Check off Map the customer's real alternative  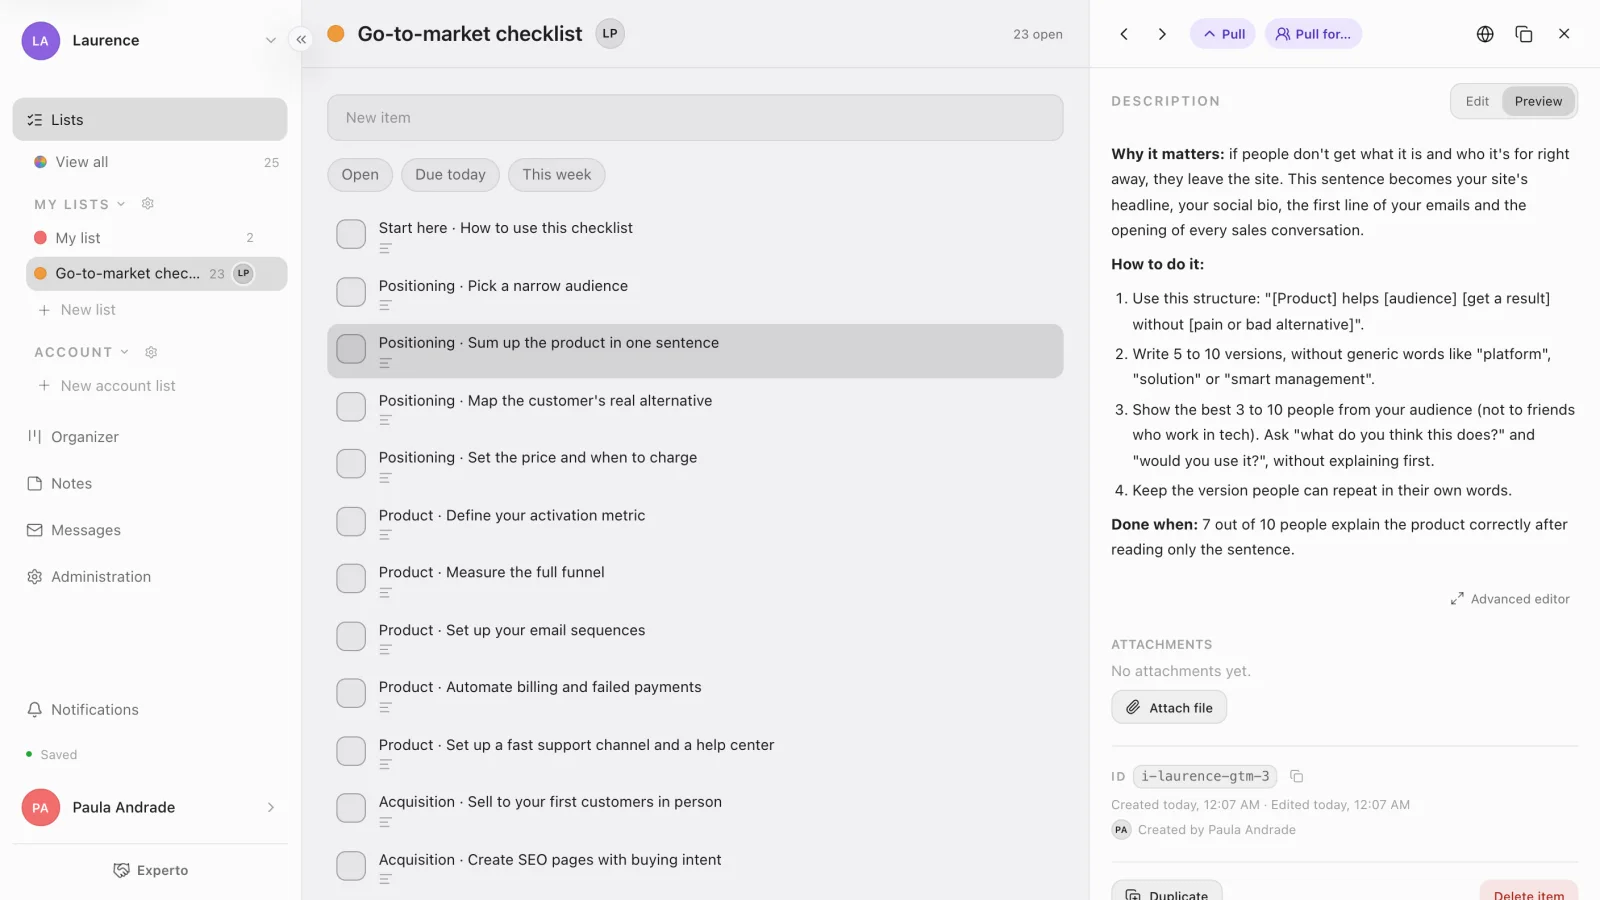351,407
